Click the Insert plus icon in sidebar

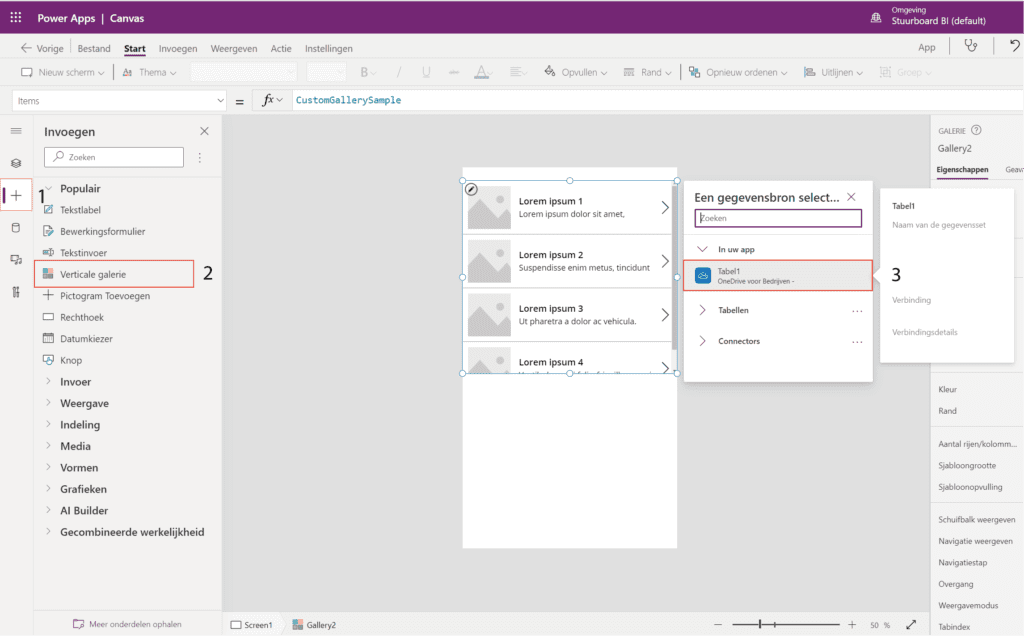point(16,195)
